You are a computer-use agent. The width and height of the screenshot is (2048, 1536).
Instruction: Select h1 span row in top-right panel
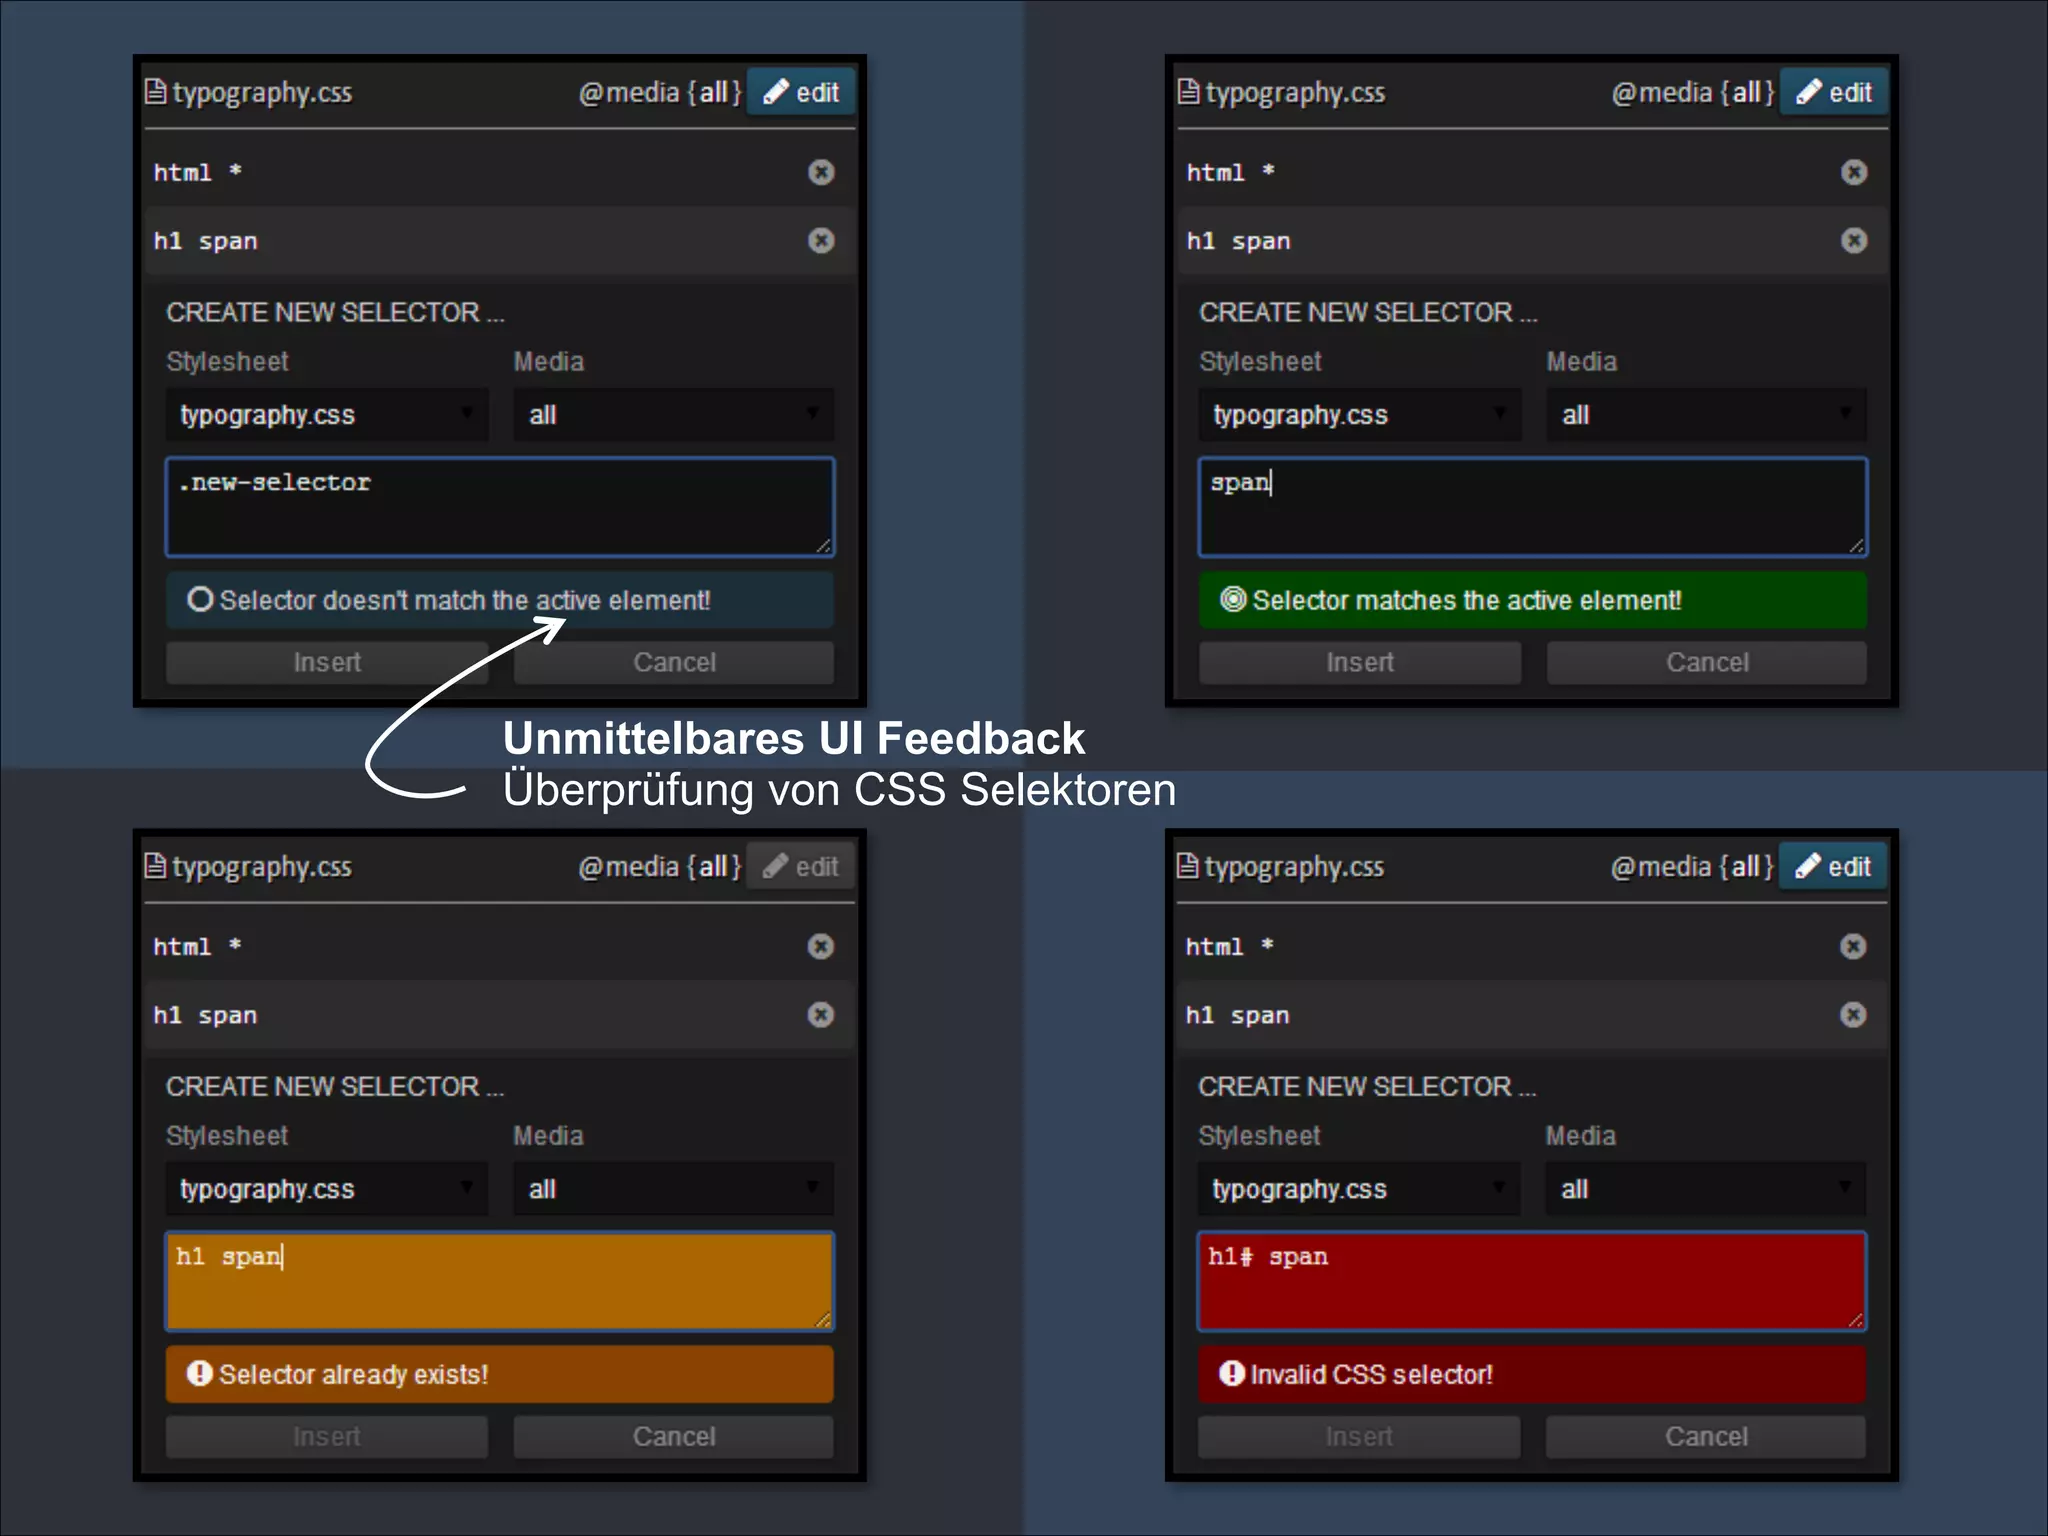tap(1533, 241)
